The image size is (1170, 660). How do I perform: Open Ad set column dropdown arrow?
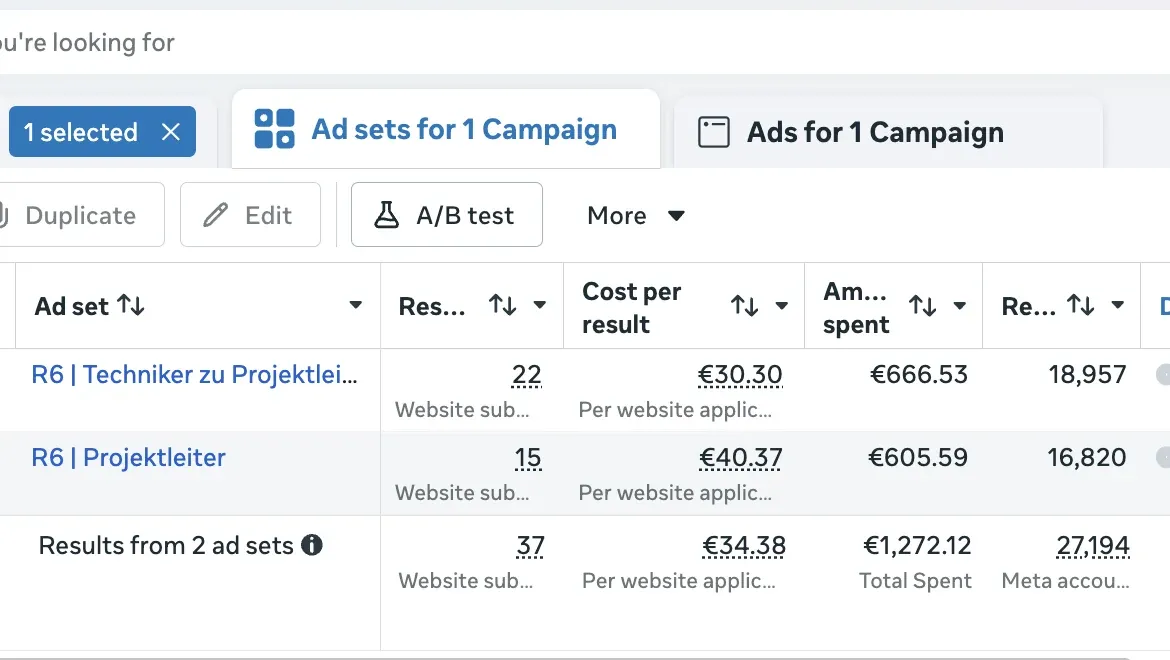[356, 304]
